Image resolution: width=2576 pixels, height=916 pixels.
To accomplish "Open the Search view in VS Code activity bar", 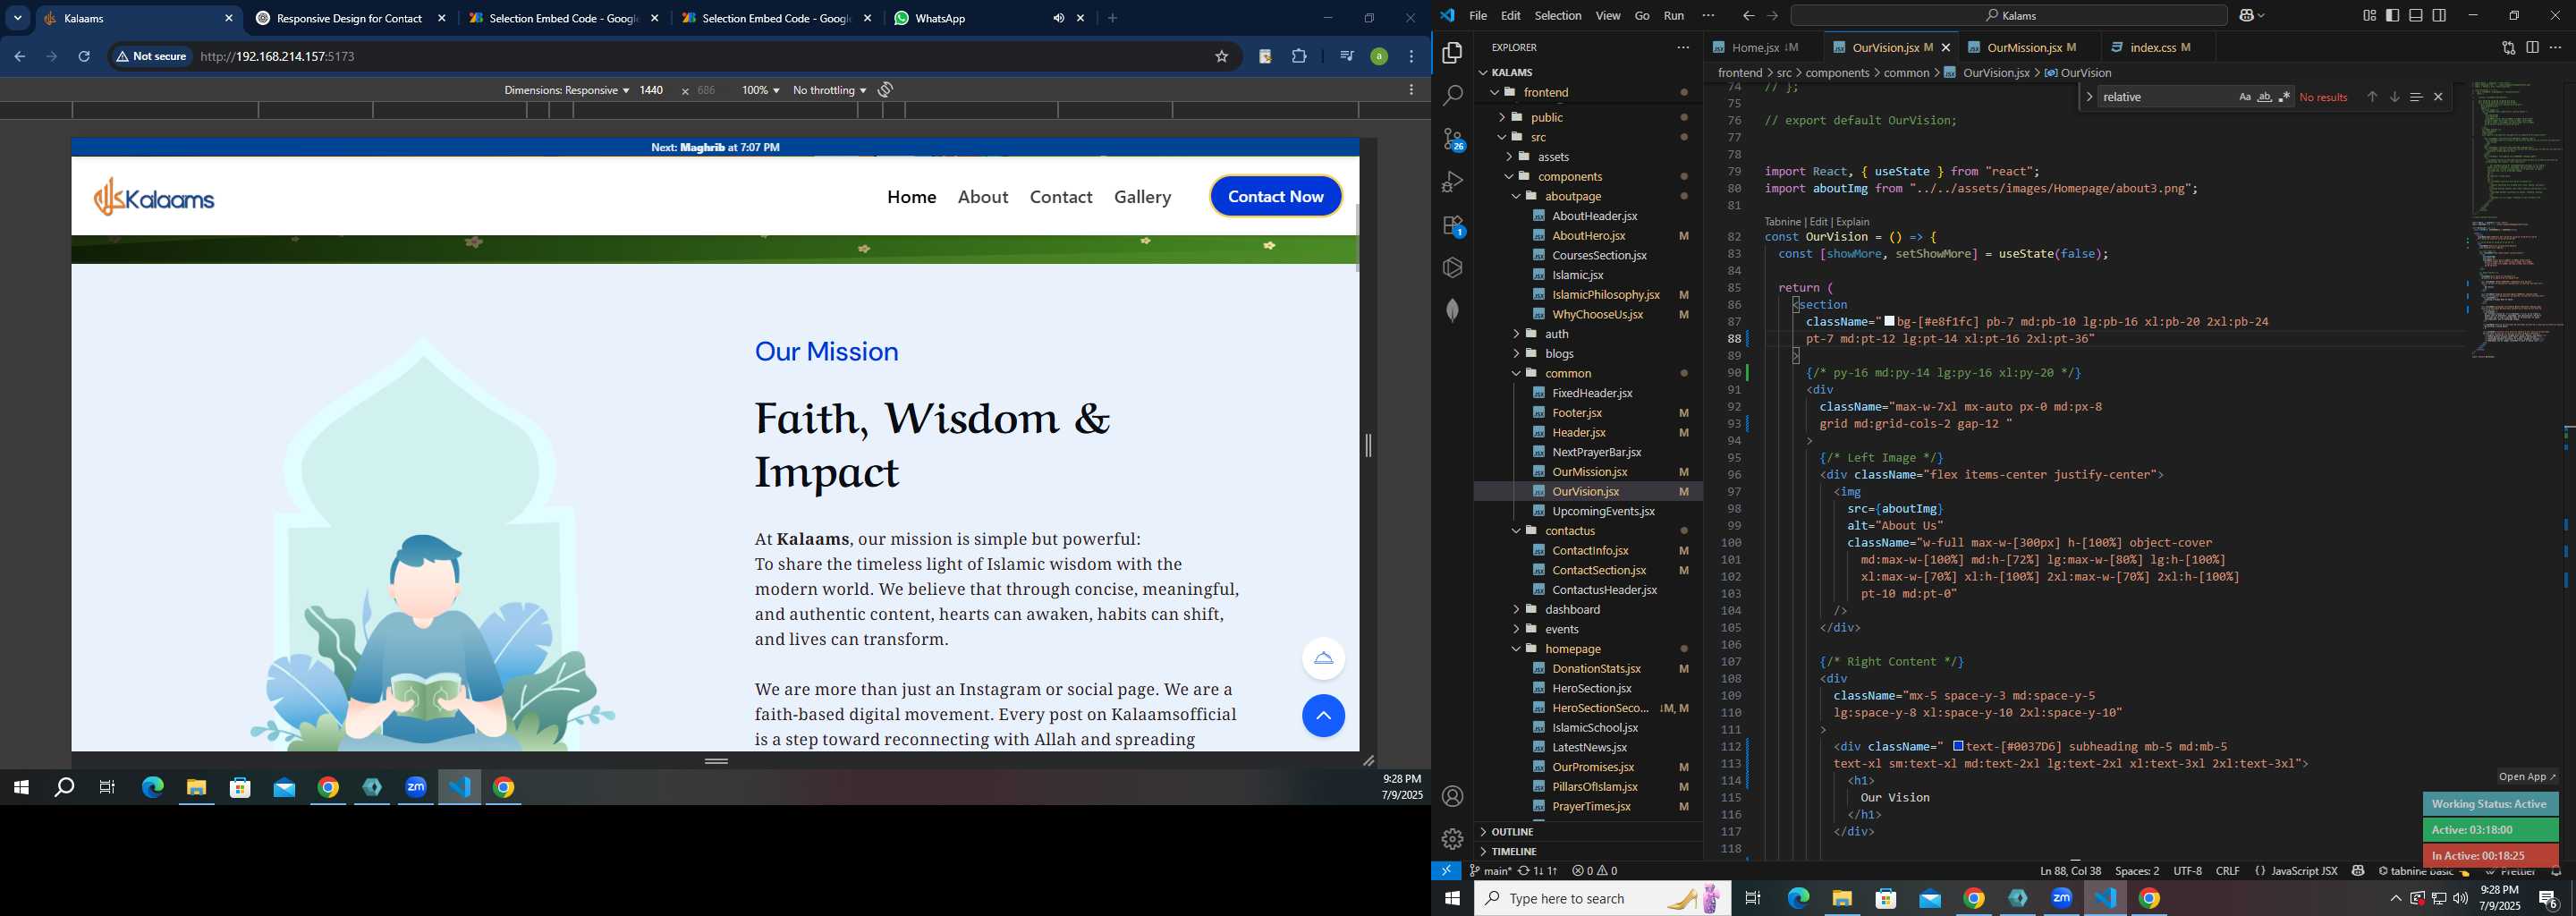I will (1452, 95).
